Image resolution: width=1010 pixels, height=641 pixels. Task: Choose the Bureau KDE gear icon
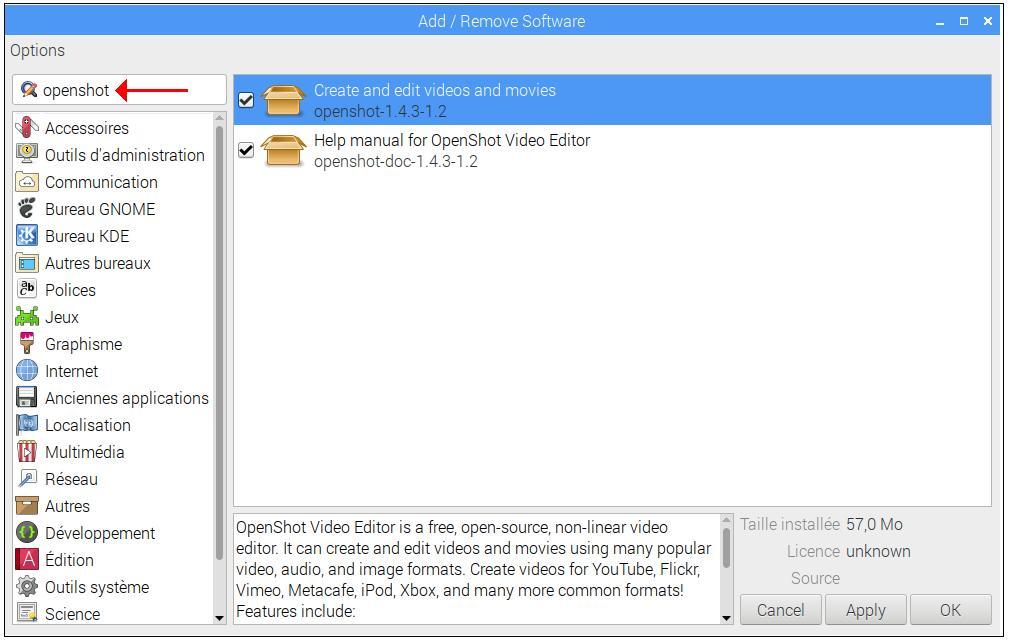(26, 236)
